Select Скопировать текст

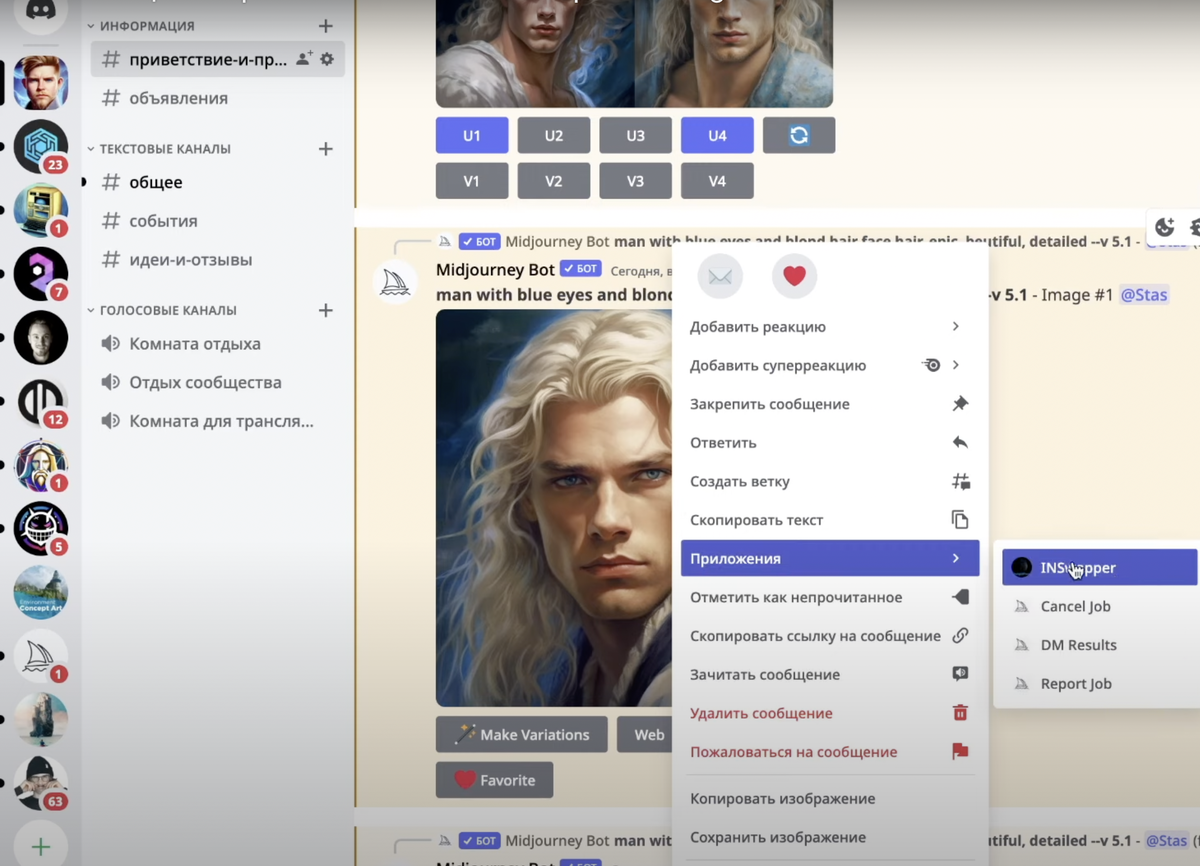click(830, 520)
